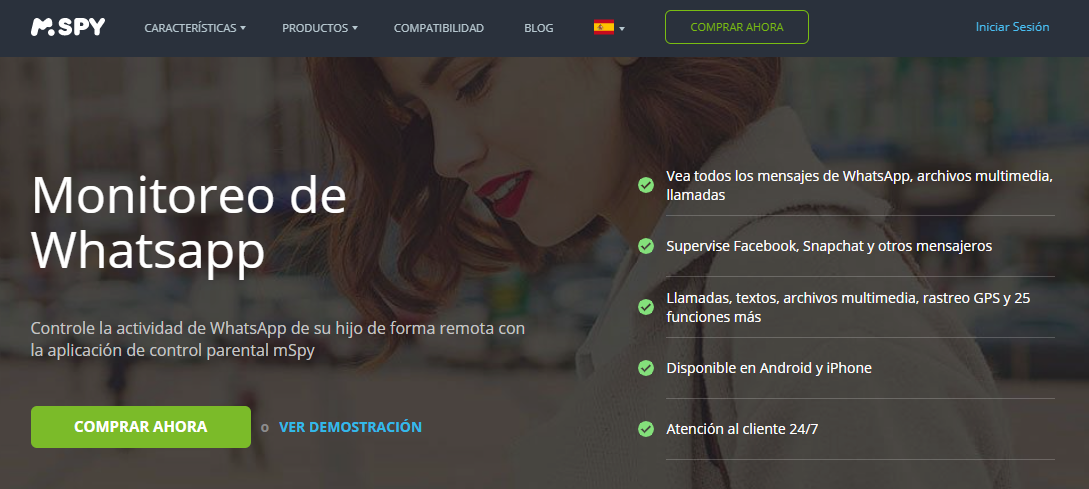Open the Características dropdown menu
This screenshot has height=489, width=1089.
pos(195,28)
